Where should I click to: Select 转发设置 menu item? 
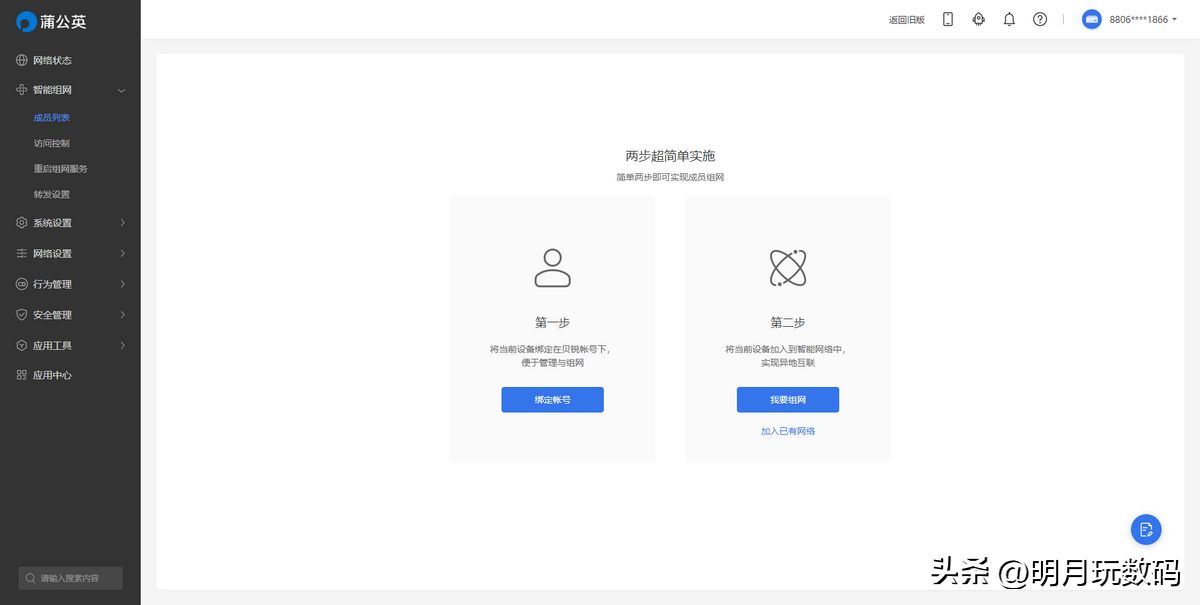[52, 194]
